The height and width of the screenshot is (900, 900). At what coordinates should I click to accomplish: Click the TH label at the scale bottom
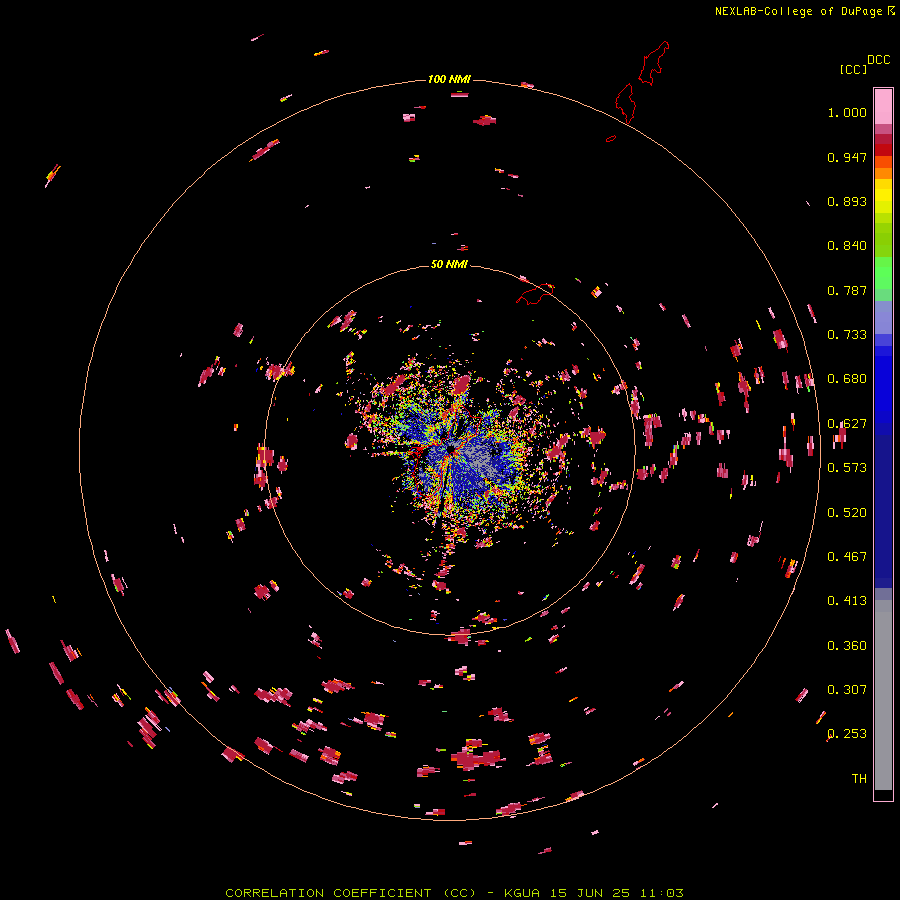859,779
